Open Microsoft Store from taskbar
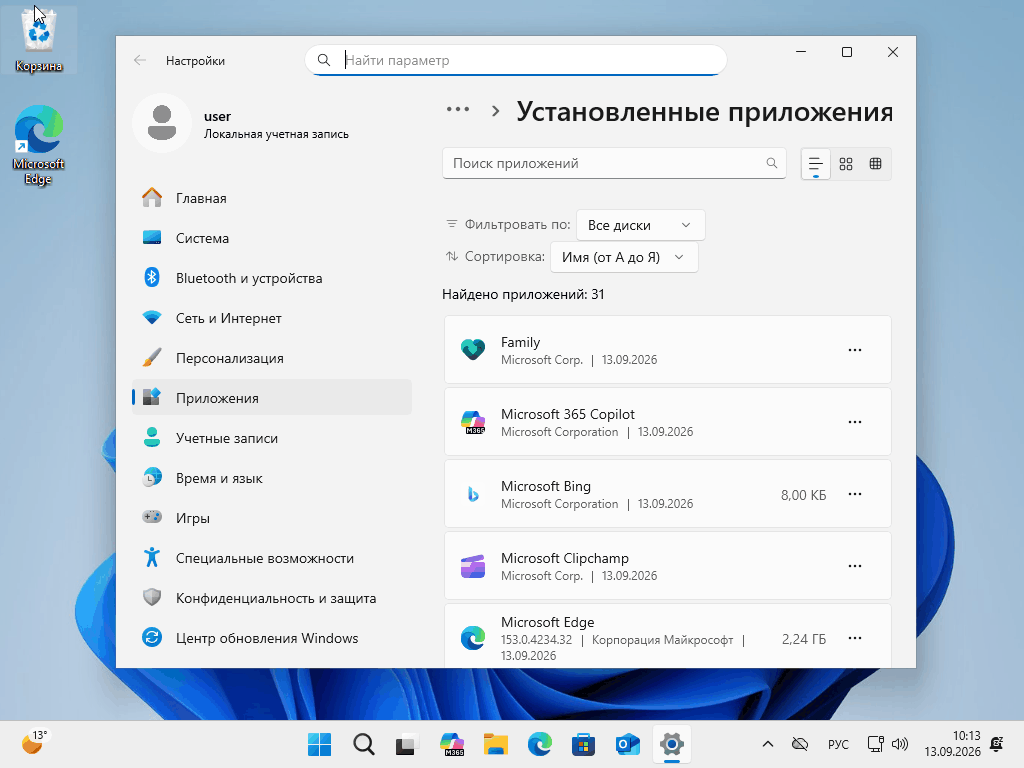 pyautogui.click(x=583, y=744)
